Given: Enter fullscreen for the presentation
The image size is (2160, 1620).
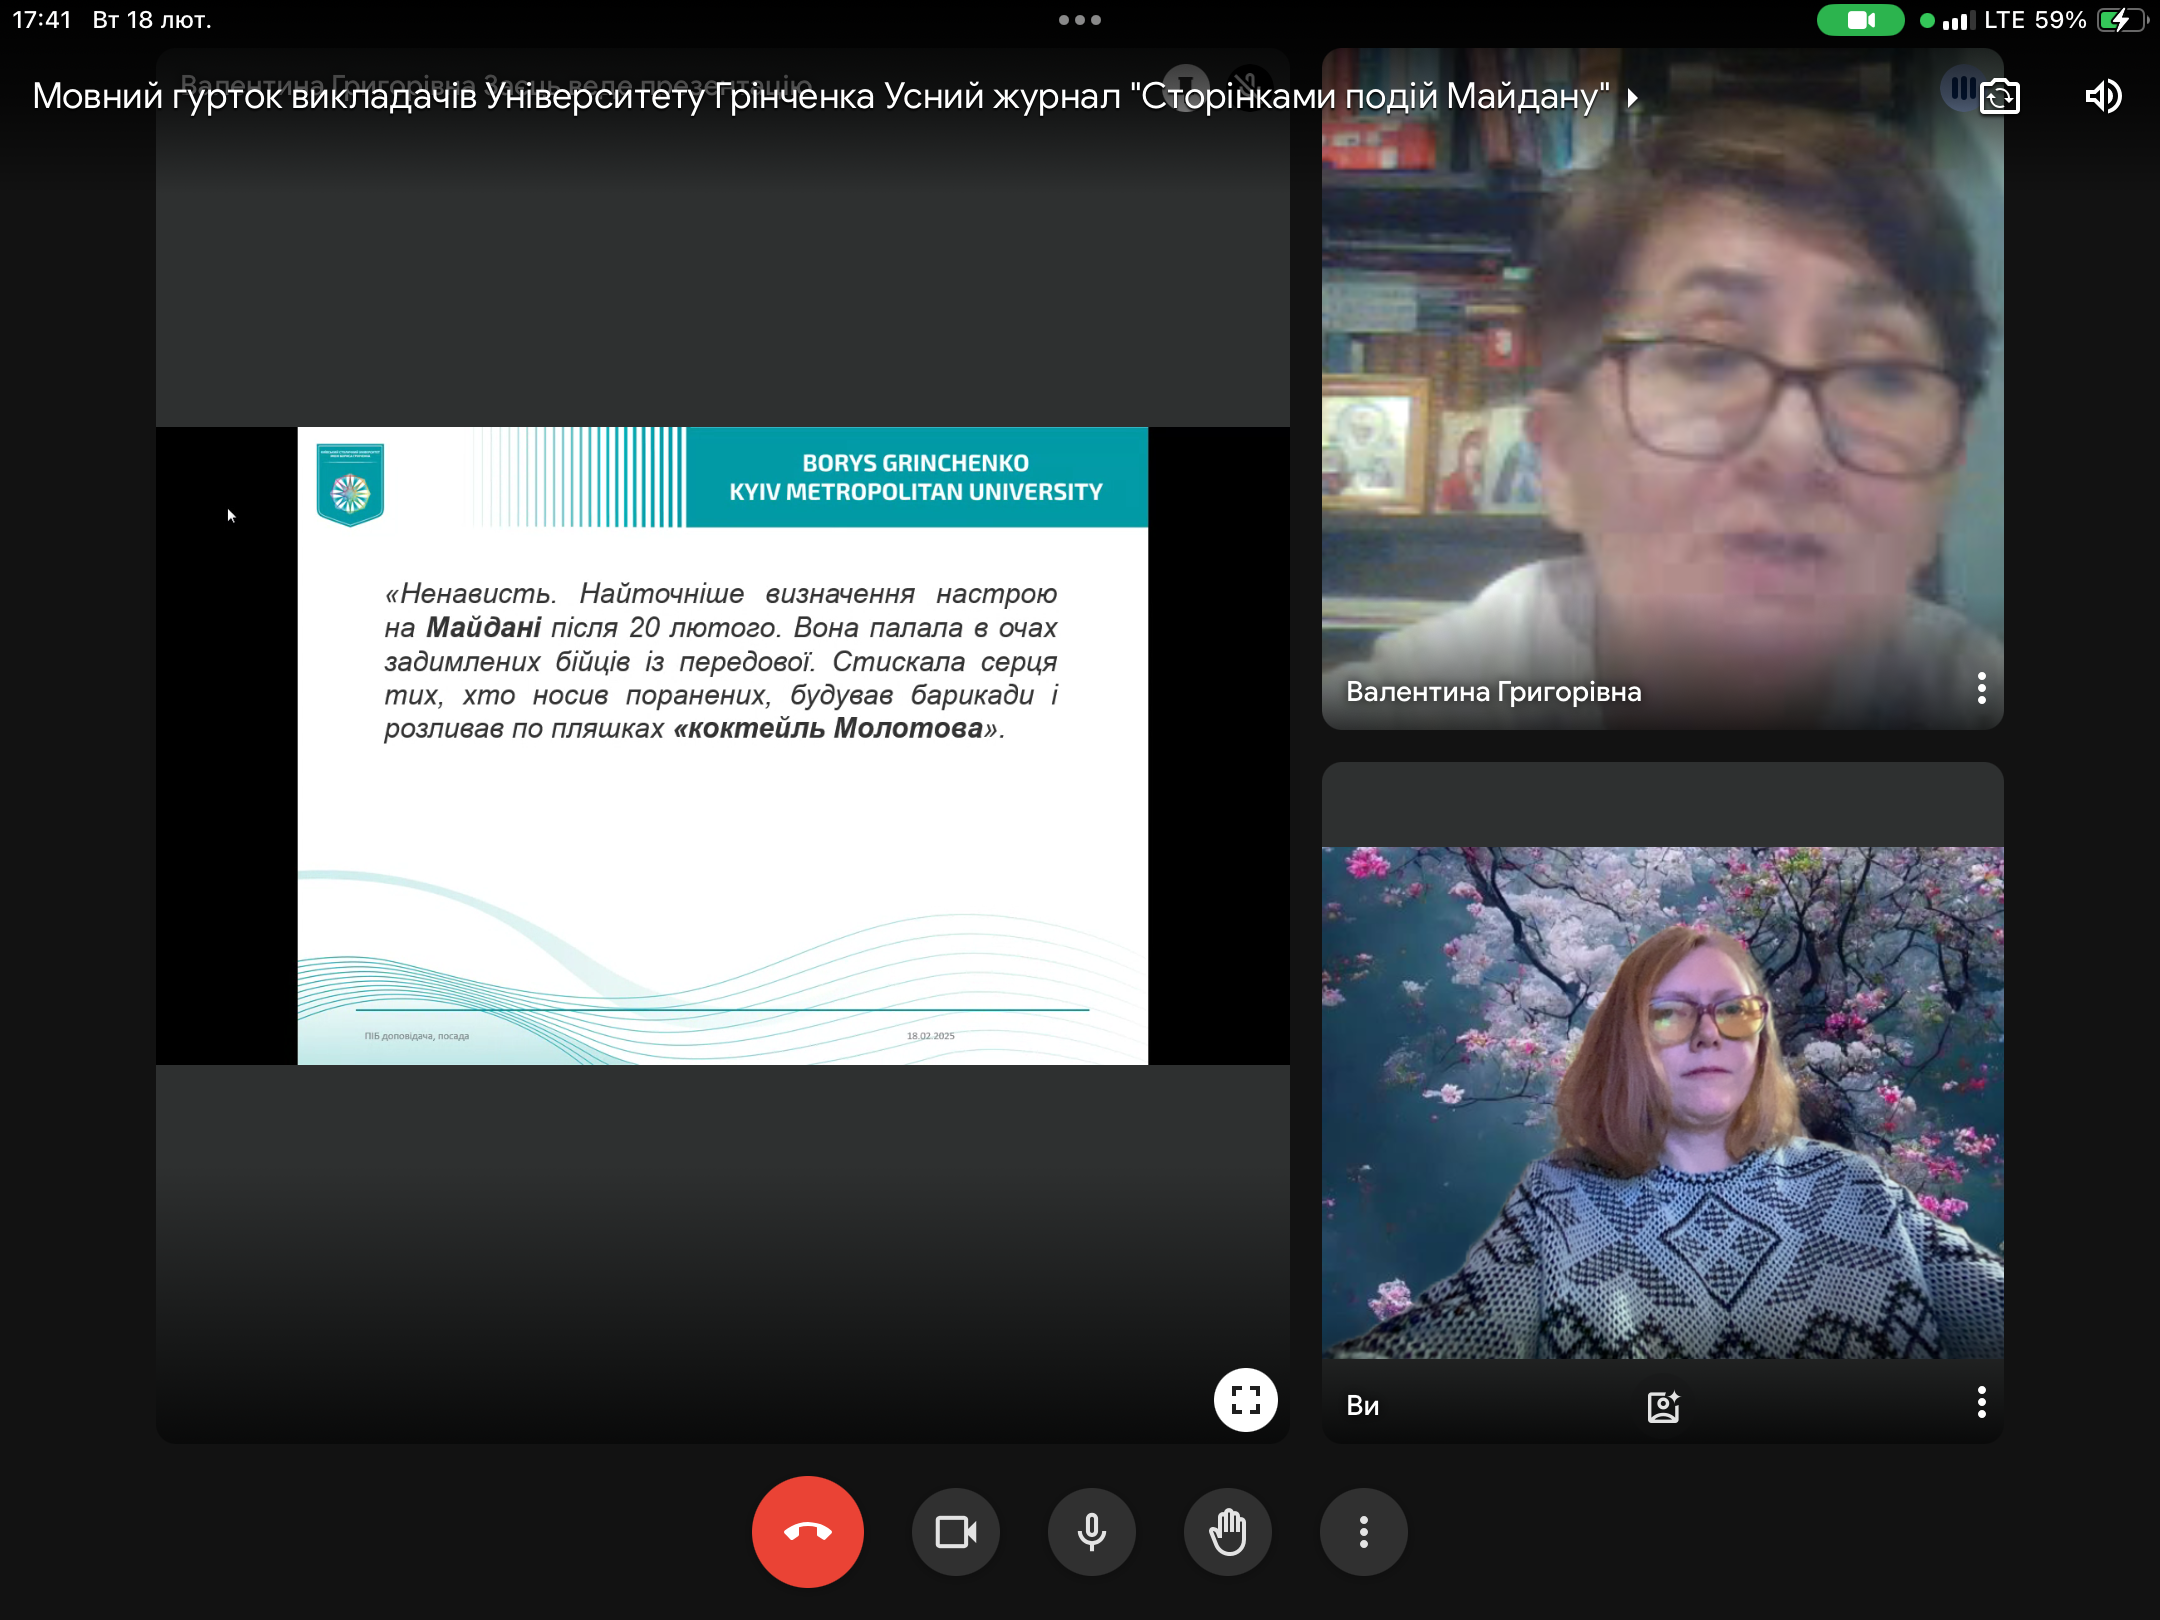Looking at the screenshot, I should point(1245,1399).
